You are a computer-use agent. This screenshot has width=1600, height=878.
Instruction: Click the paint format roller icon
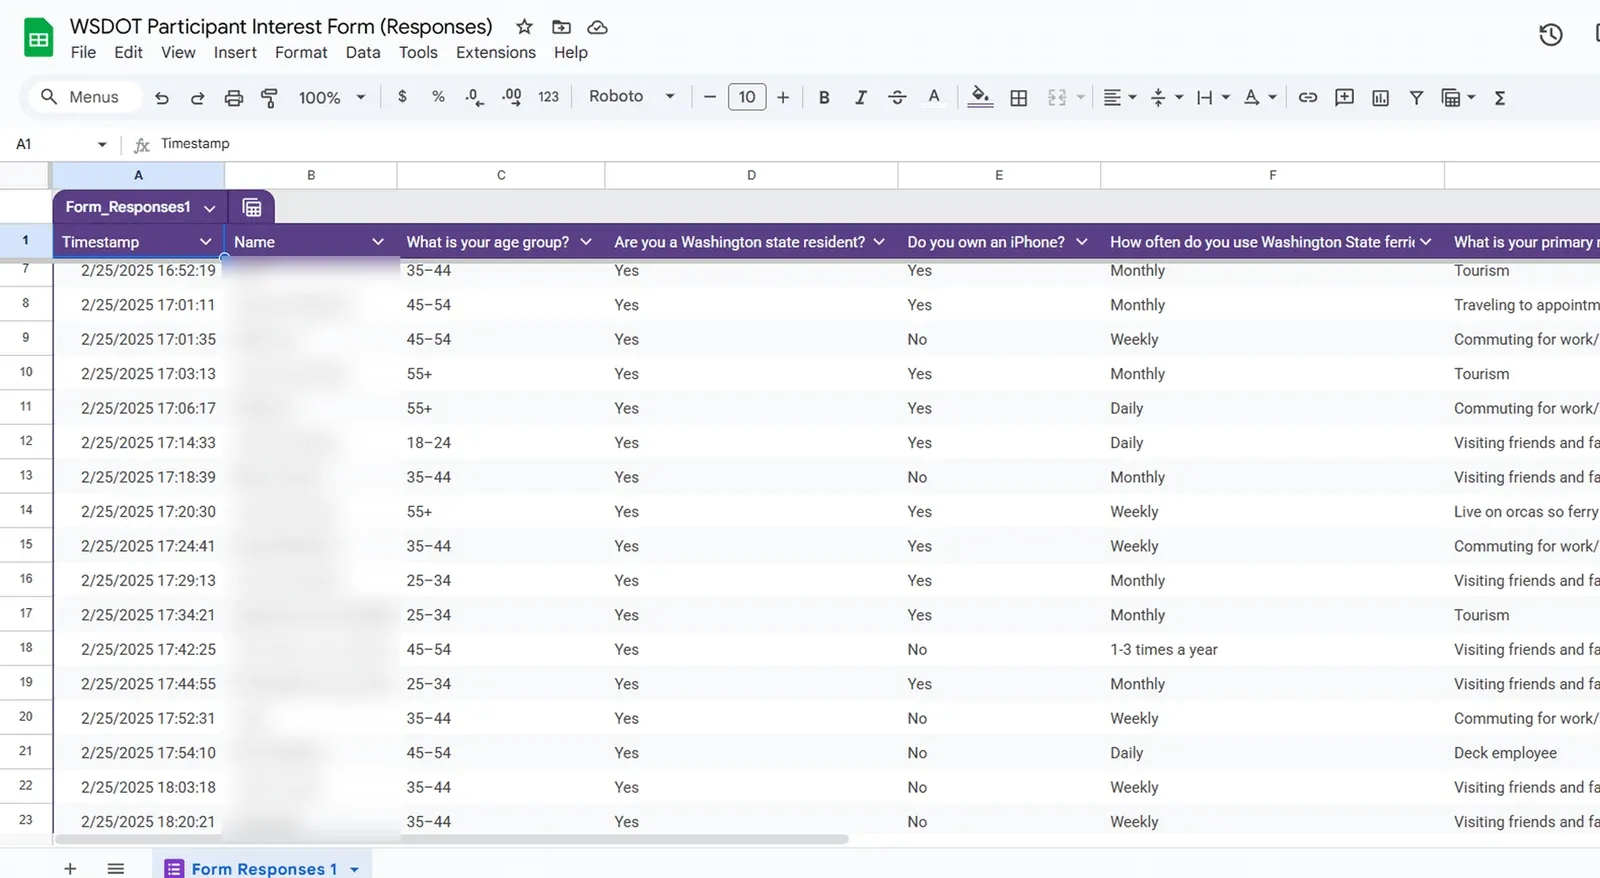(269, 97)
